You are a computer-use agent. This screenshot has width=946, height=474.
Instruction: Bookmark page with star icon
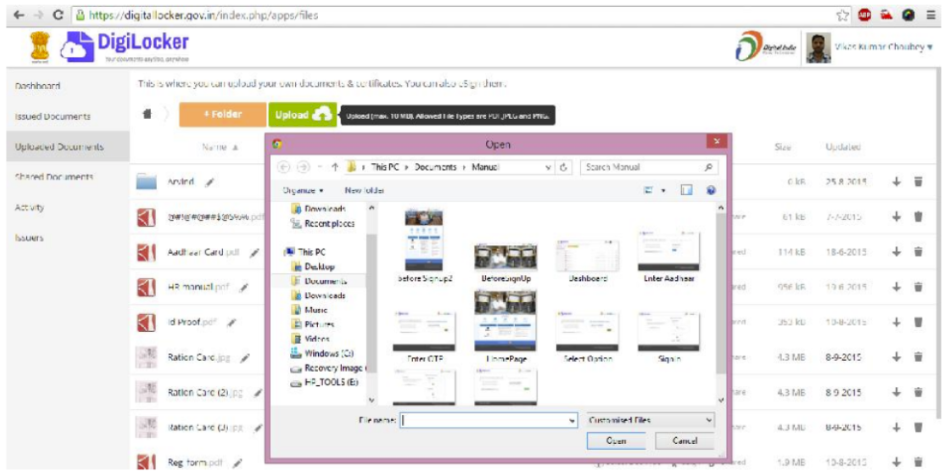(843, 16)
